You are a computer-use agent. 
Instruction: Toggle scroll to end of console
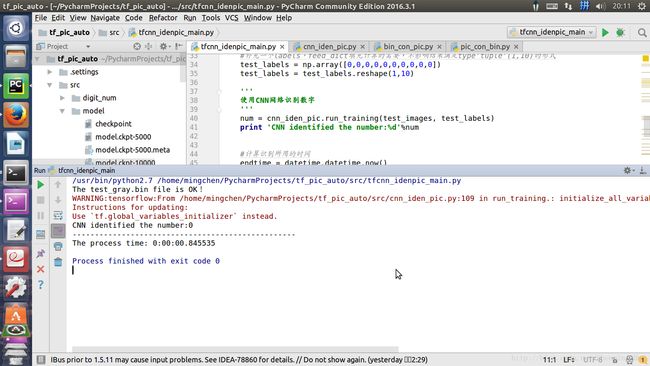pyautogui.click(x=58, y=231)
